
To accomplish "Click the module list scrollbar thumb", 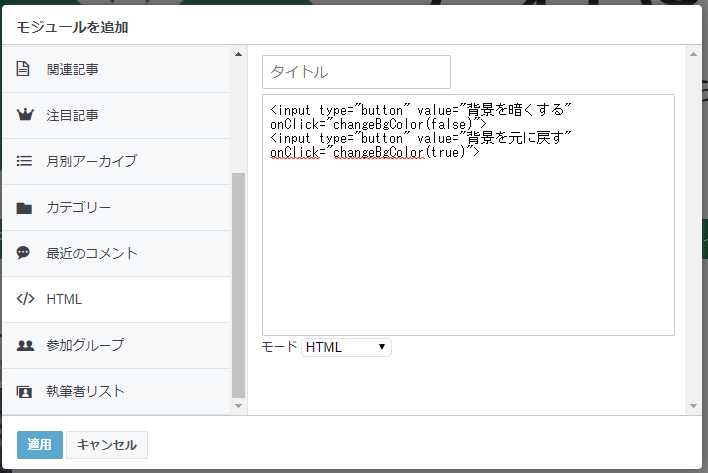I will 238,285.
